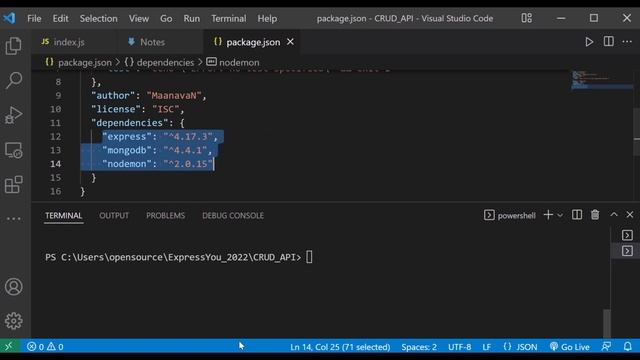
Task: Open Remote Explorer view
Action: [13, 150]
